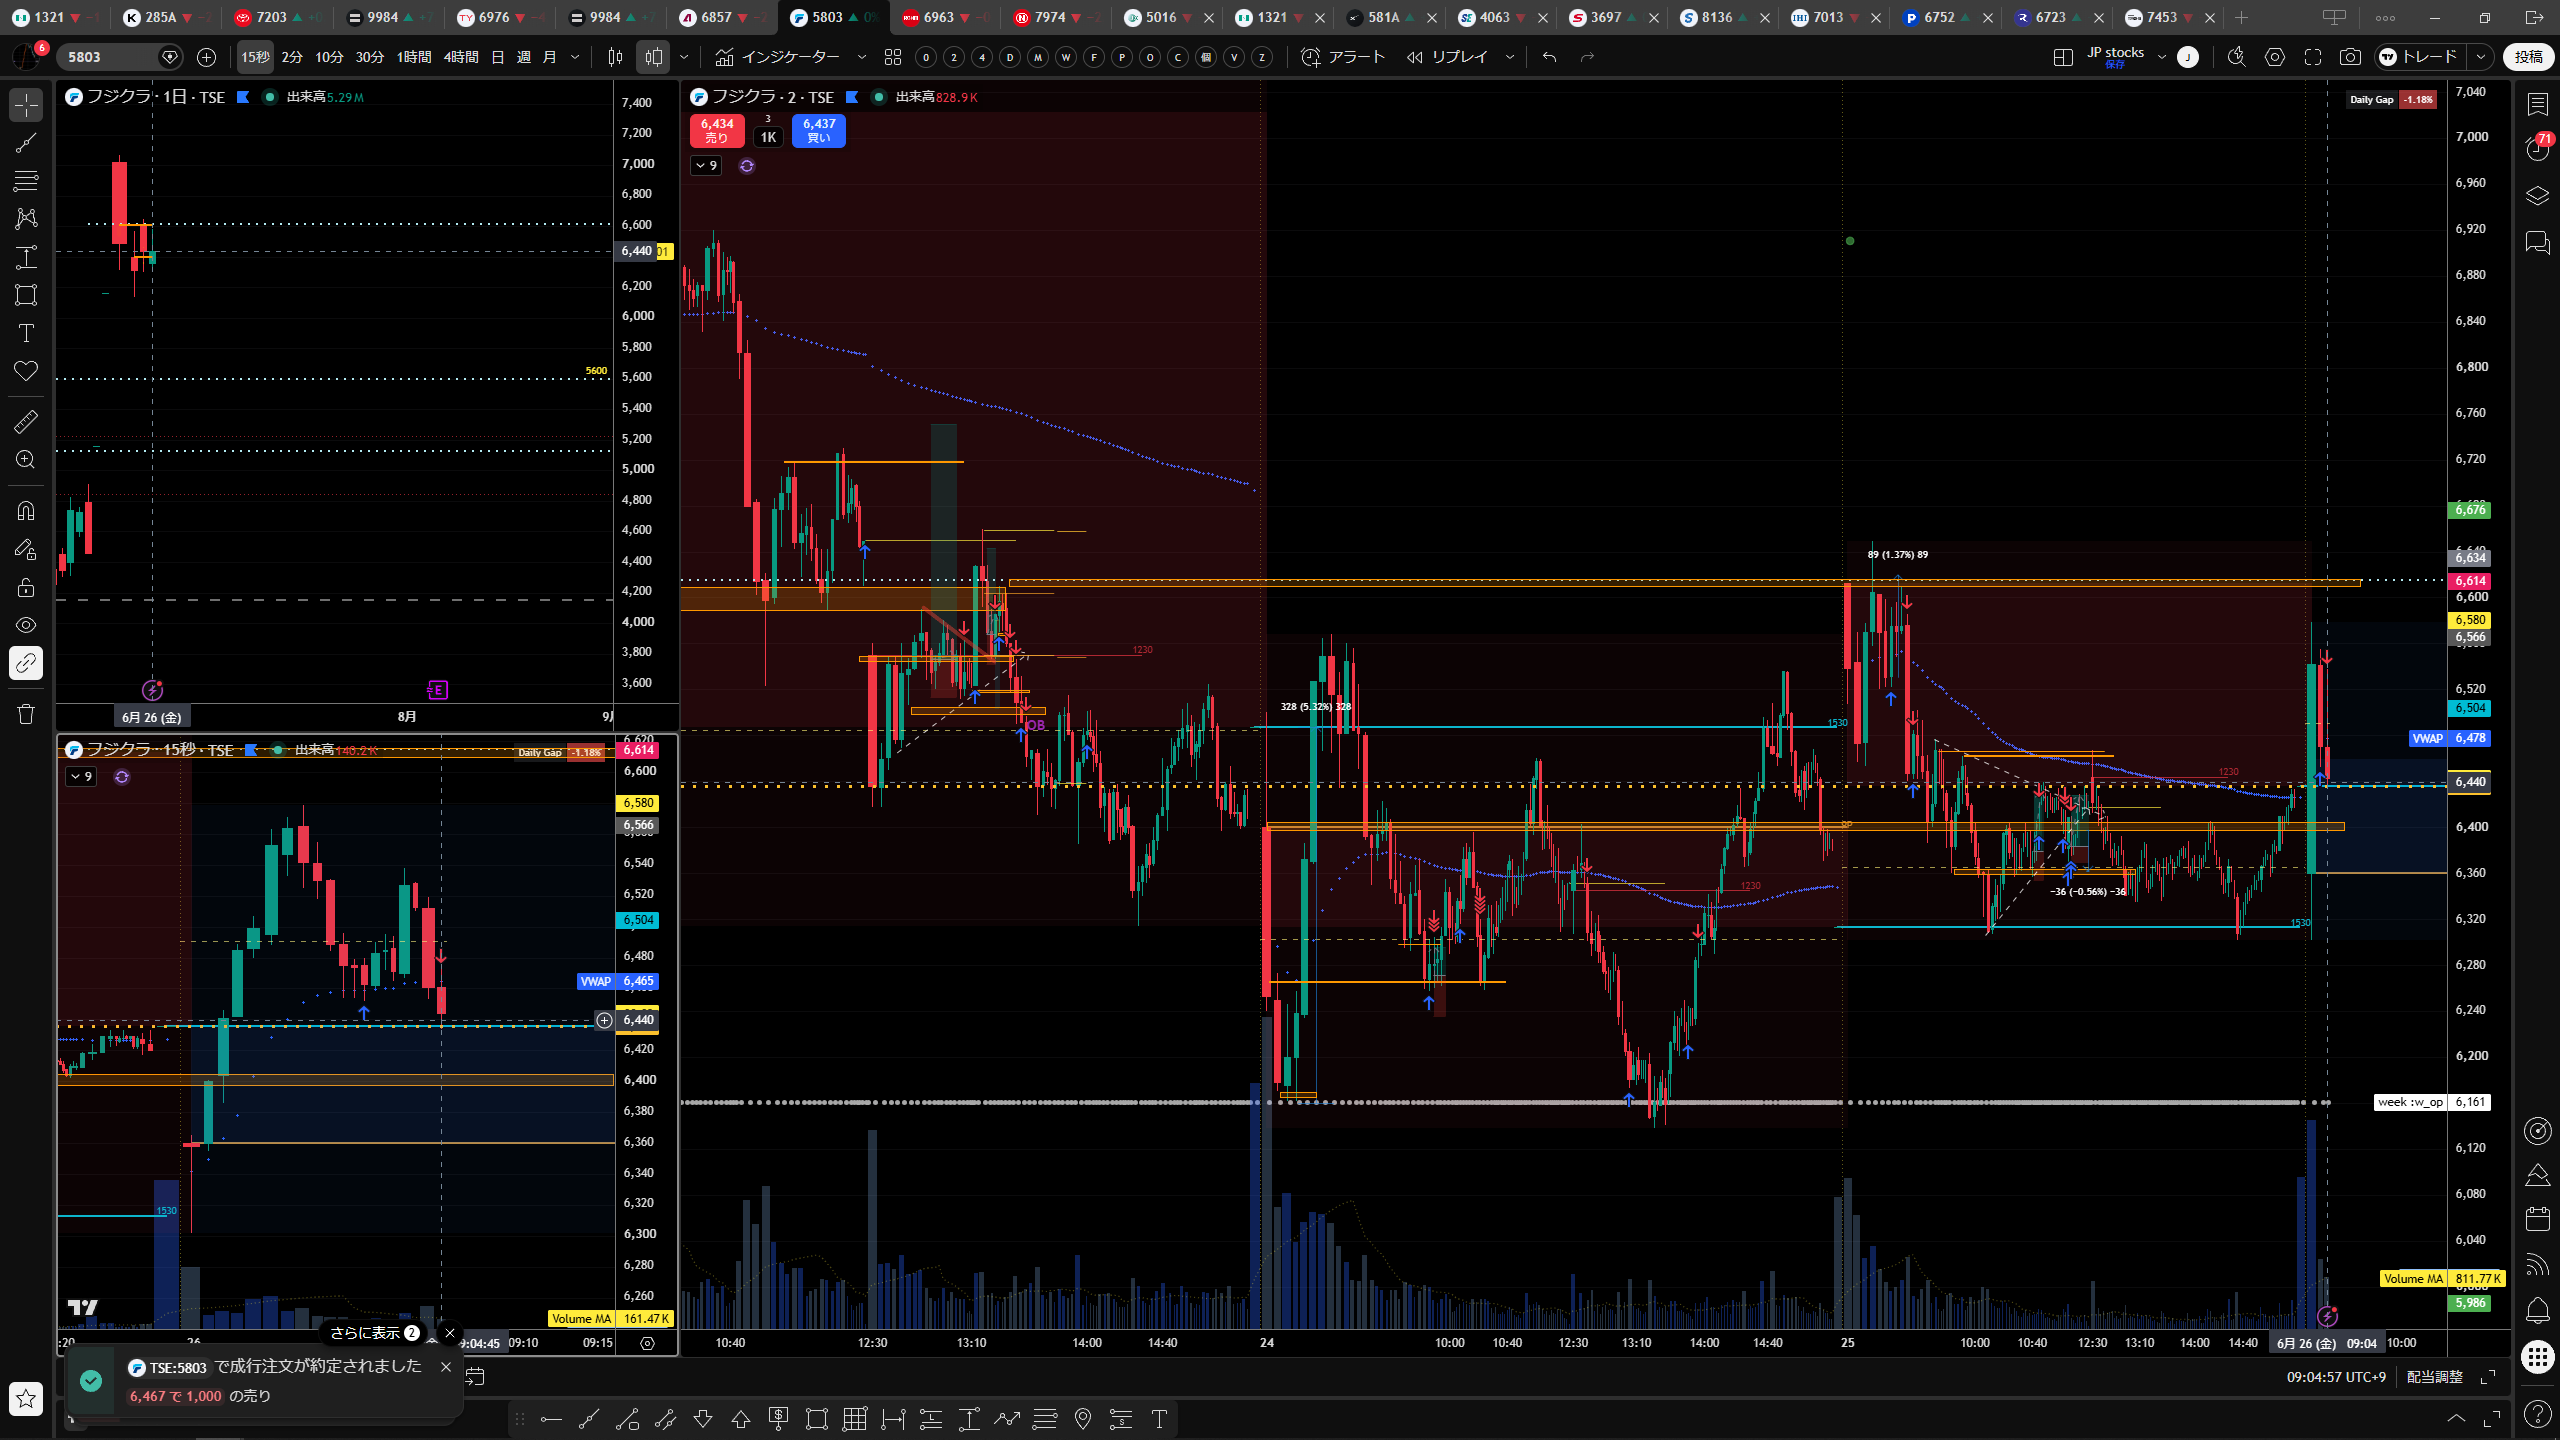
Task: Expand the timeframe interval dropdown chevron
Action: [x=575, y=57]
